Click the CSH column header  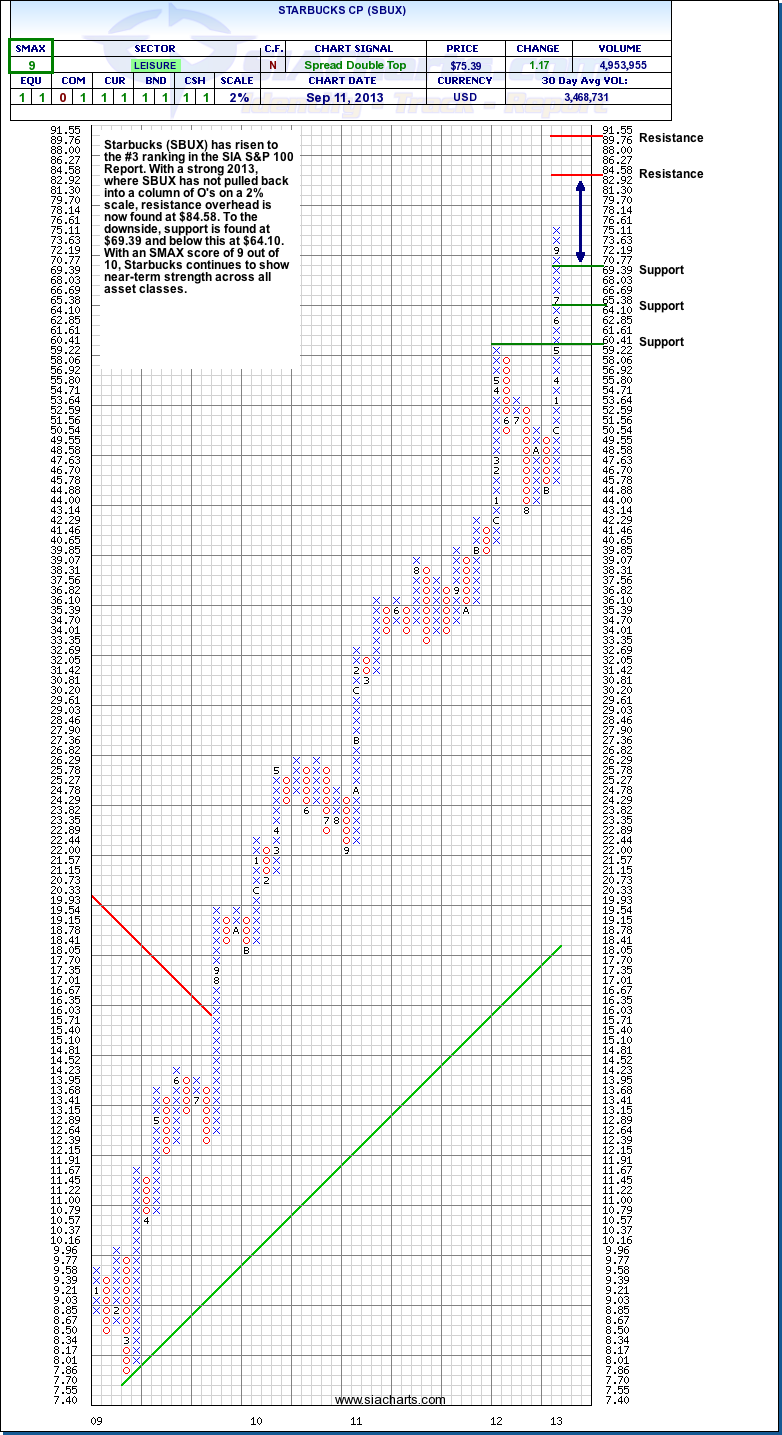[x=195, y=81]
